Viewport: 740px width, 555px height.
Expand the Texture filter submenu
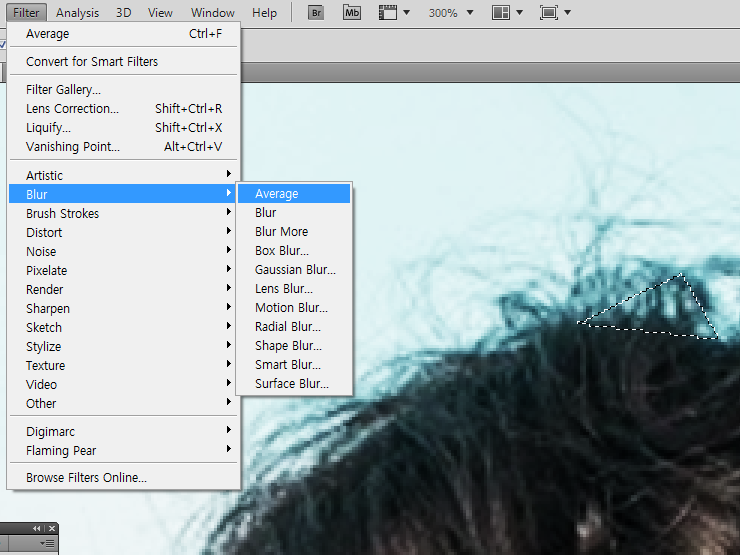pos(123,365)
